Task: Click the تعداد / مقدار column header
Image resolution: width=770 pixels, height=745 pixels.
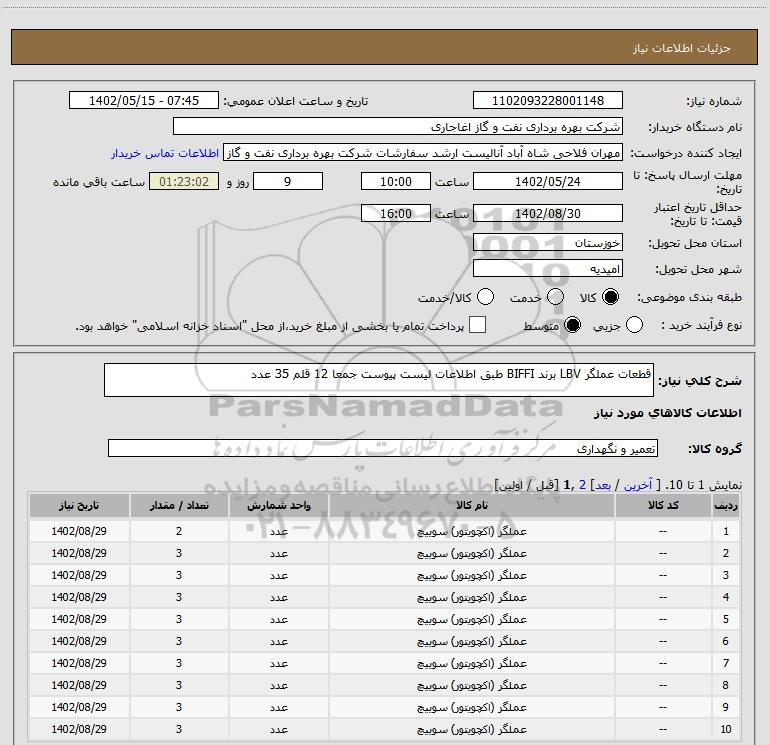Action: tap(179, 505)
